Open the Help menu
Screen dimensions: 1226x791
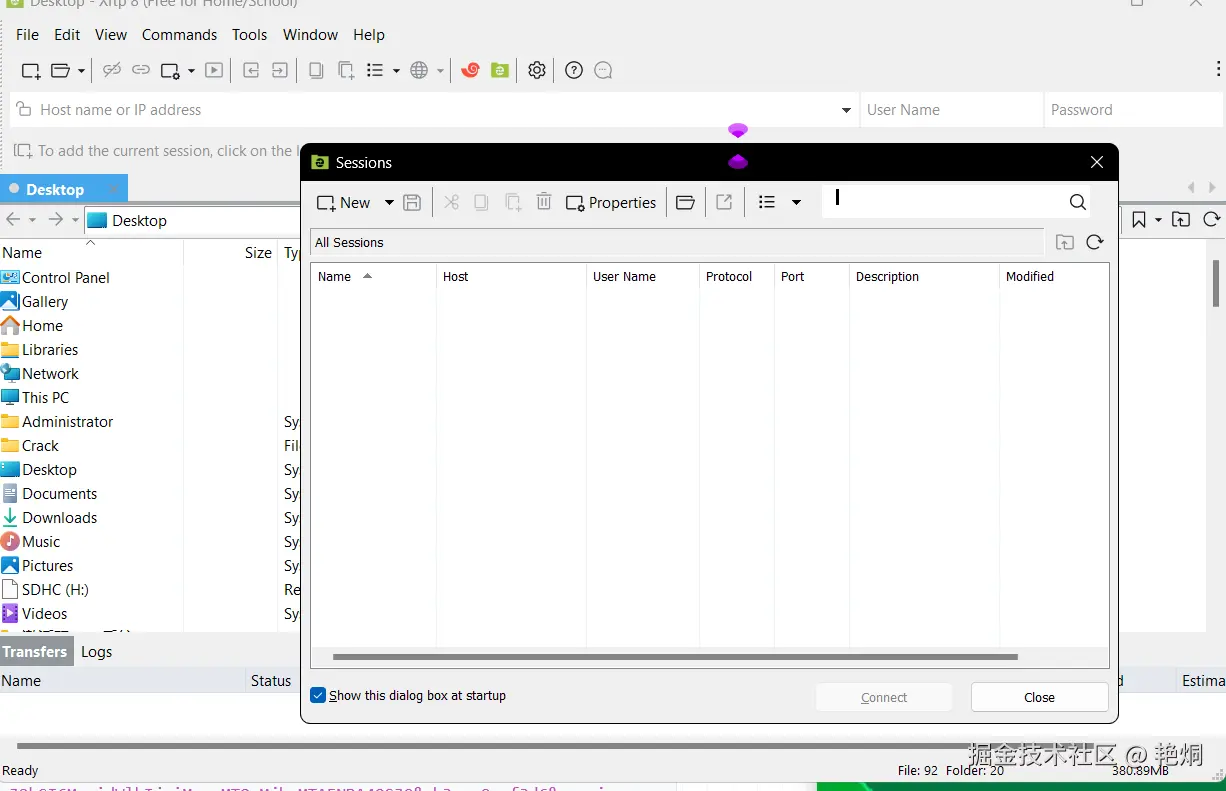(368, 34)
